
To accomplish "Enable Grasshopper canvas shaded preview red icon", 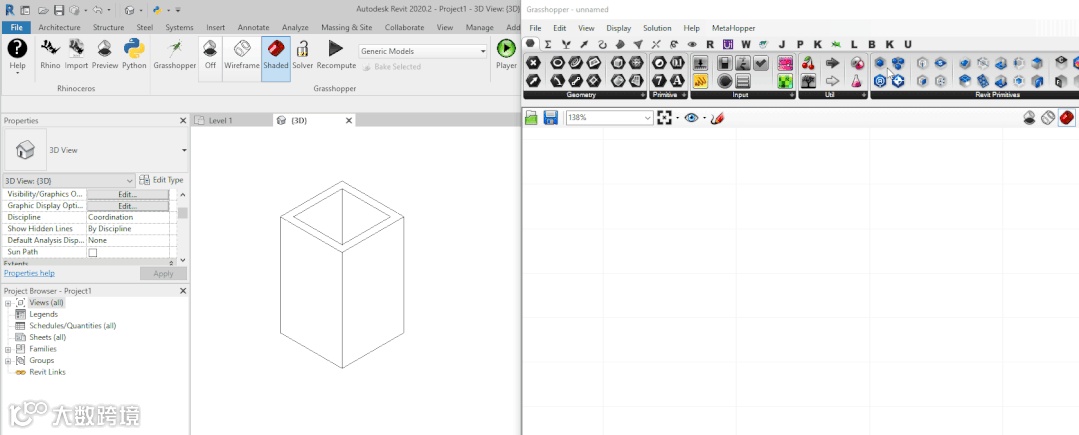I will point(1067,118).
